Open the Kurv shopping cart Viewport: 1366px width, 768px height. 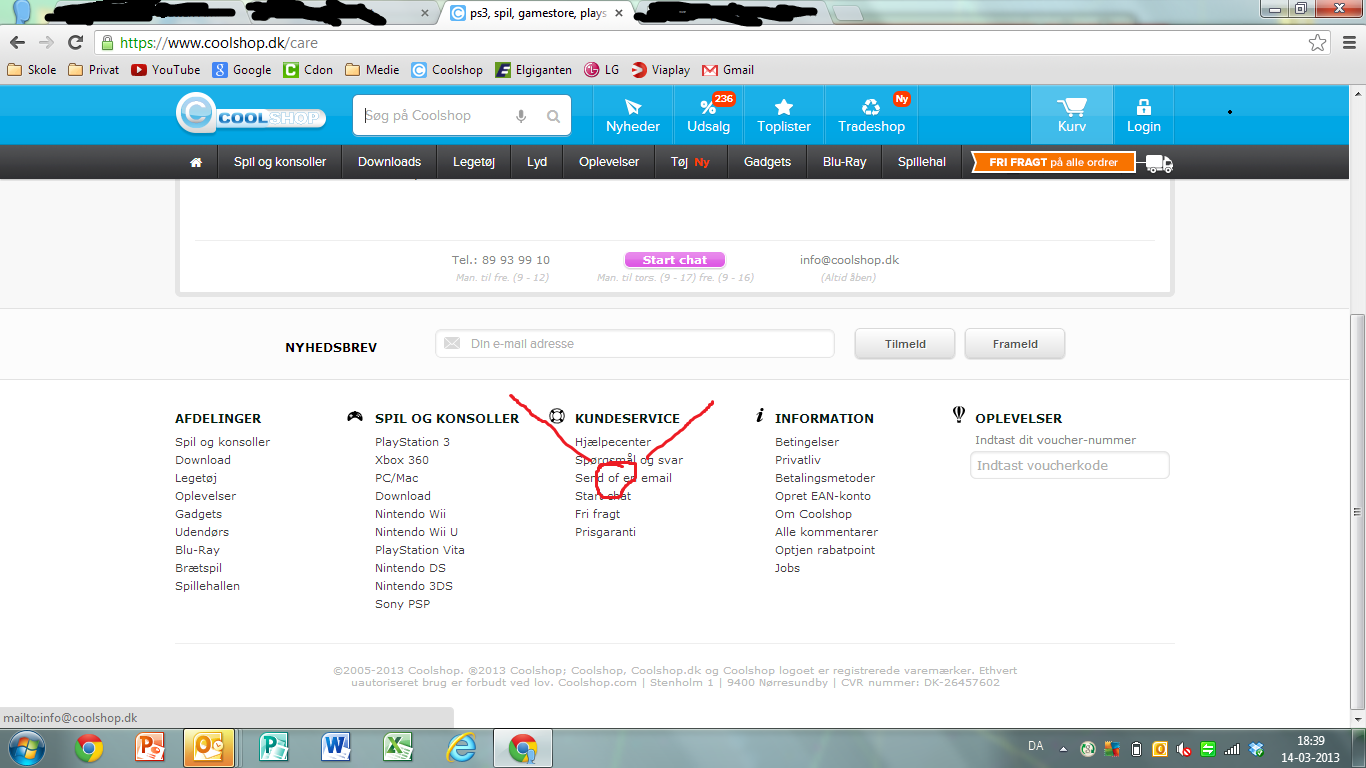[1072, 115]
